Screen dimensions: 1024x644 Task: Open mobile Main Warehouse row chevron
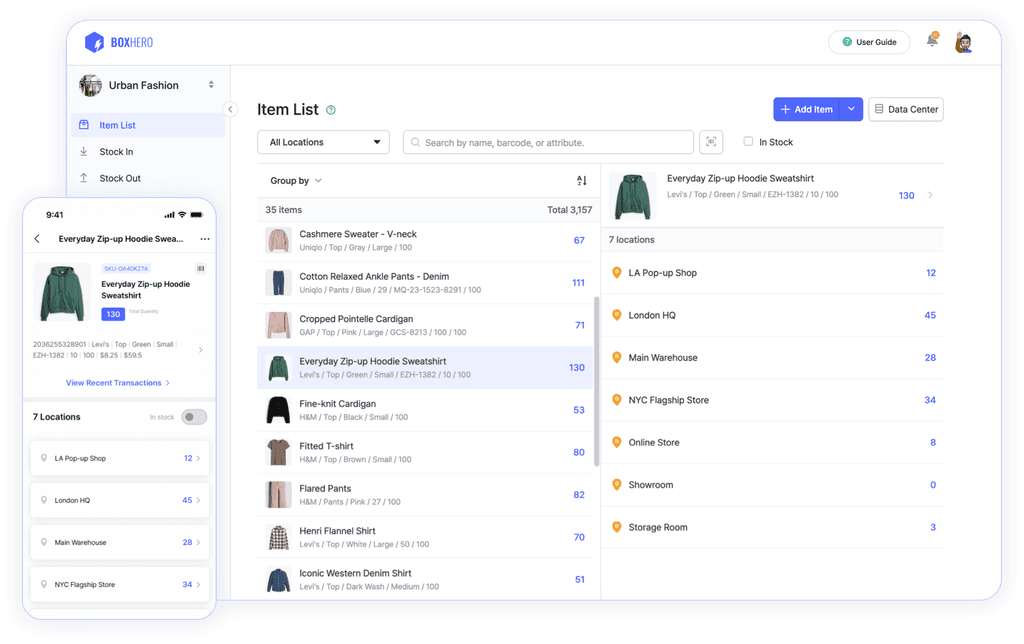tap(199, 543)
